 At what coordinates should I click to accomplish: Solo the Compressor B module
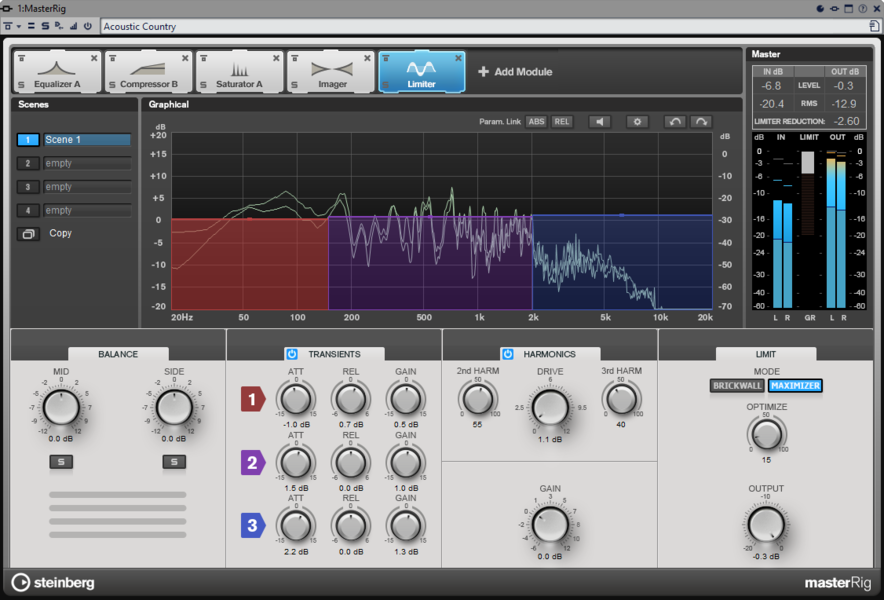112,85
